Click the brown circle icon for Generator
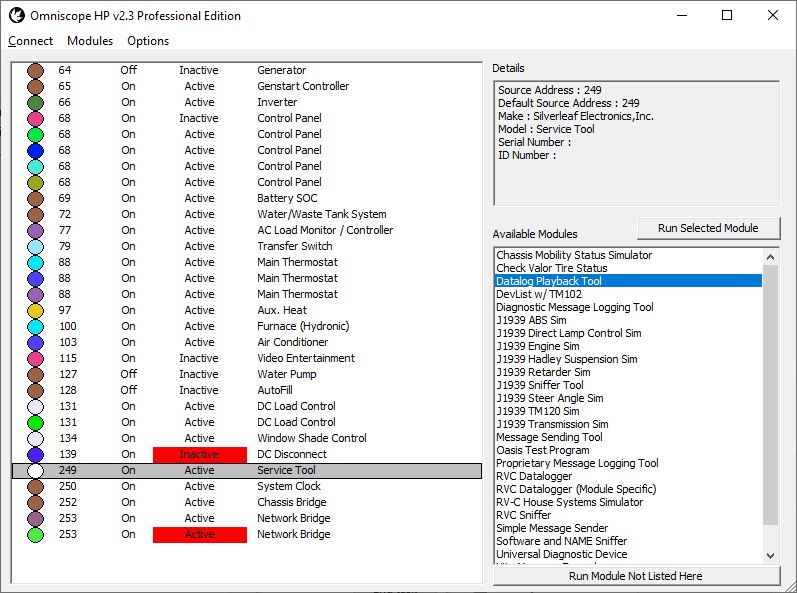797x593 pixels. [x=36, y=71]
